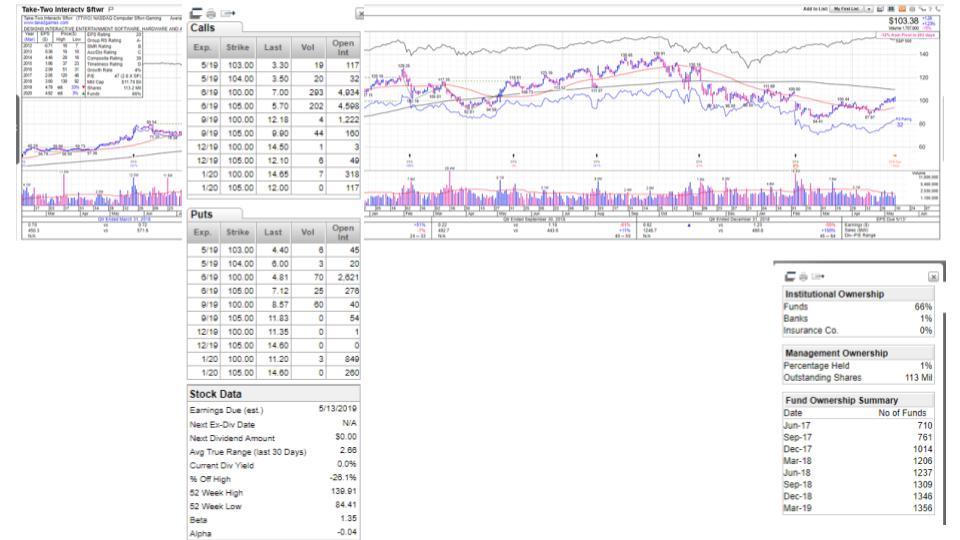The width and height of the screenshot is (960, 540).
Task: Click the Calls Last column header
Action: point(273,47)
